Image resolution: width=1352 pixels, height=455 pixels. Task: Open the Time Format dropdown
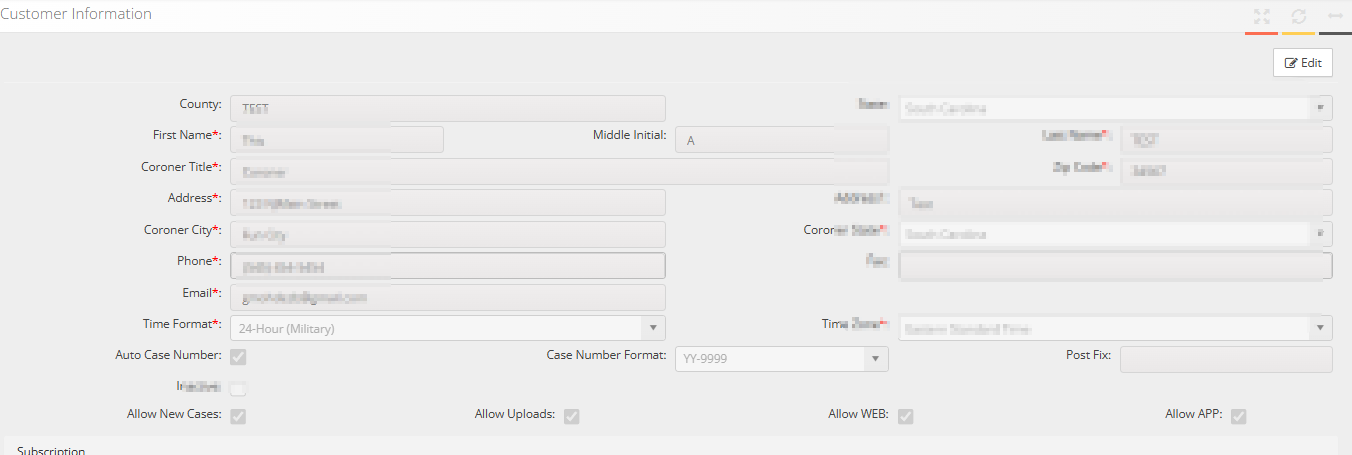click(447, 328)
